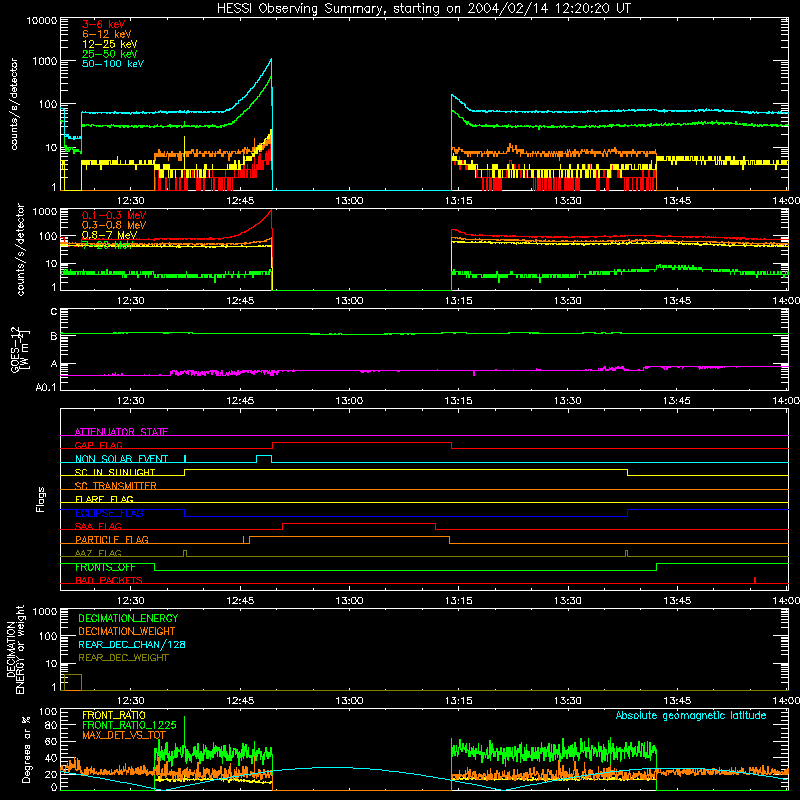The width and height of the screenshot is (800, 800).
Task: Click the small olive decimation box at plot start
Action: point(72,682)
